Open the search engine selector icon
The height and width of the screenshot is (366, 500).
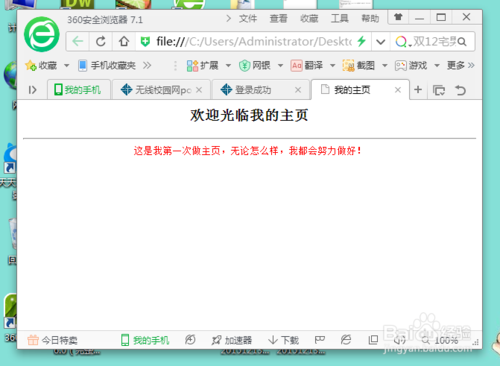tap(403, 42)
